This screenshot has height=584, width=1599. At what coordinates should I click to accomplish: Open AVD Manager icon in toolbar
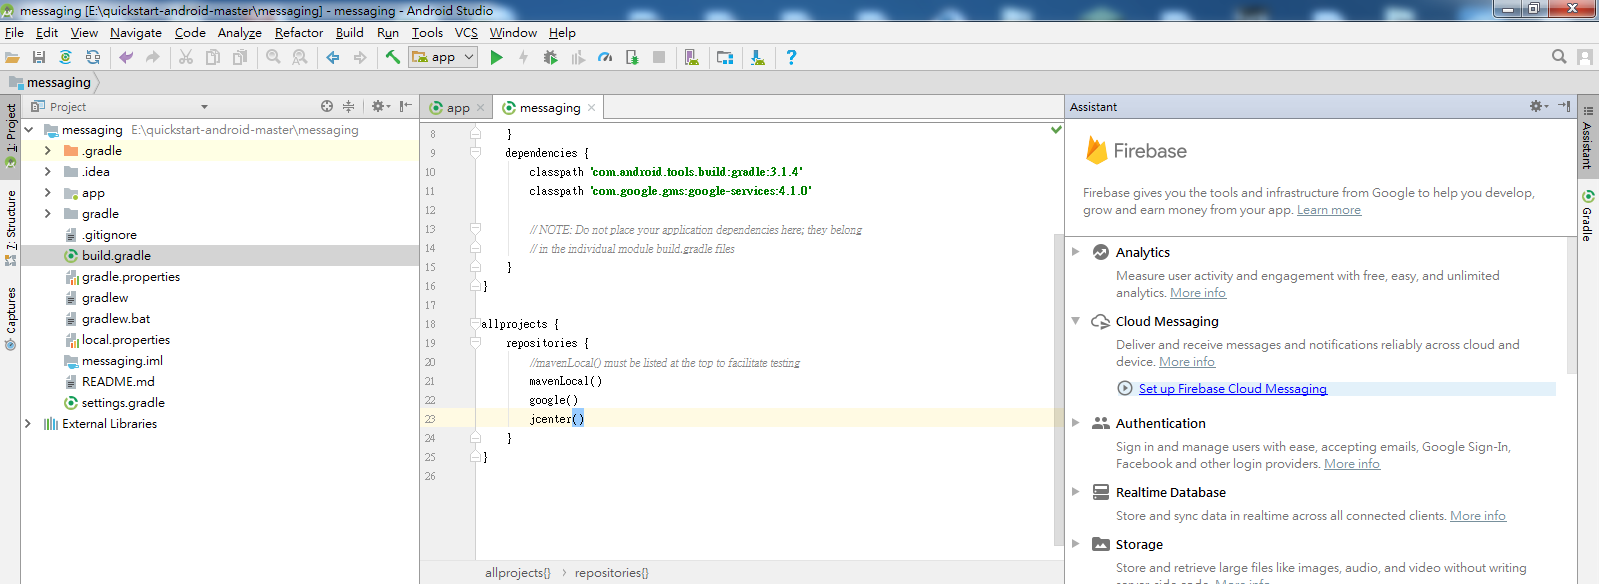[x=691, y=57]
